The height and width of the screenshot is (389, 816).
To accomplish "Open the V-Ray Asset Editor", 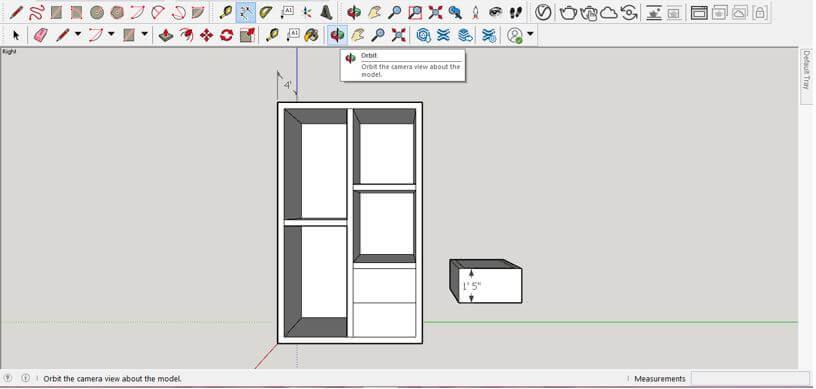I will [543, 12].
